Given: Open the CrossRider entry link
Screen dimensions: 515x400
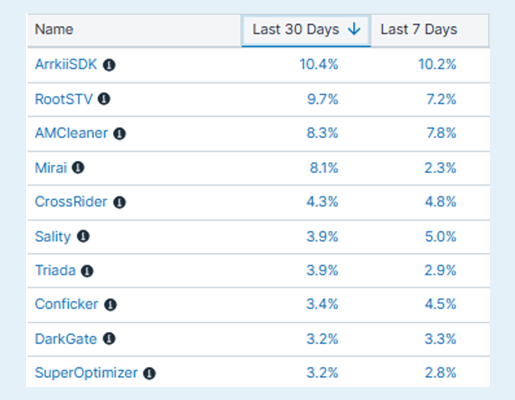Looking at the screenshot, I should 71,202.
